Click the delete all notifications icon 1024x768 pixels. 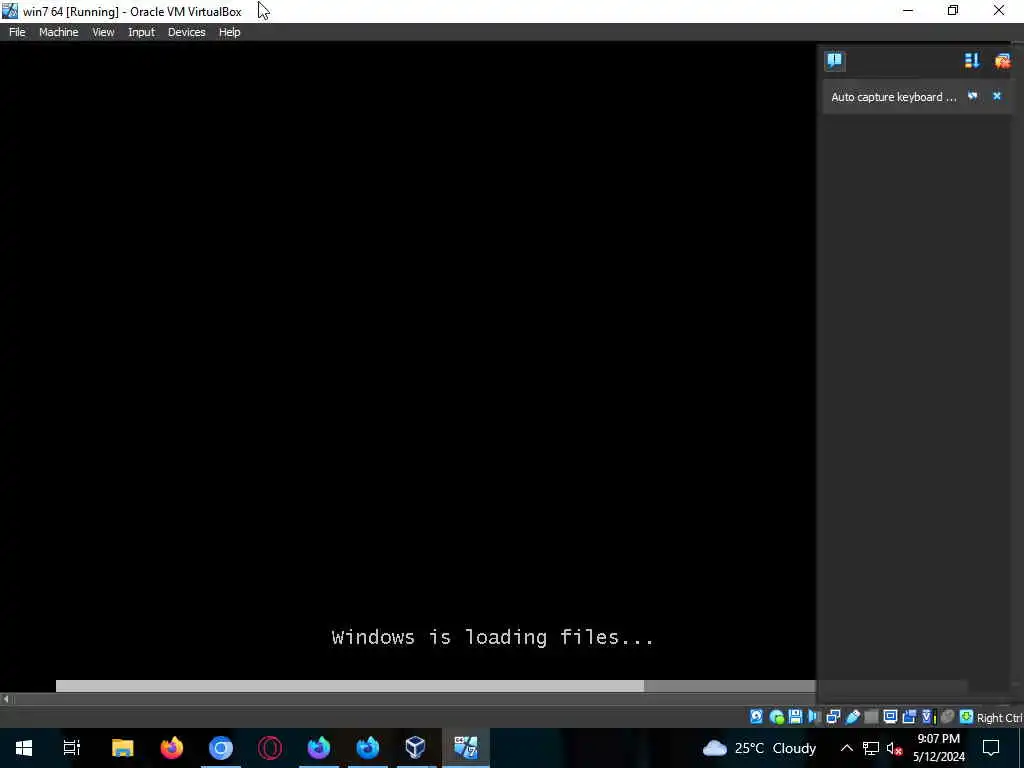pos(1002,61)
